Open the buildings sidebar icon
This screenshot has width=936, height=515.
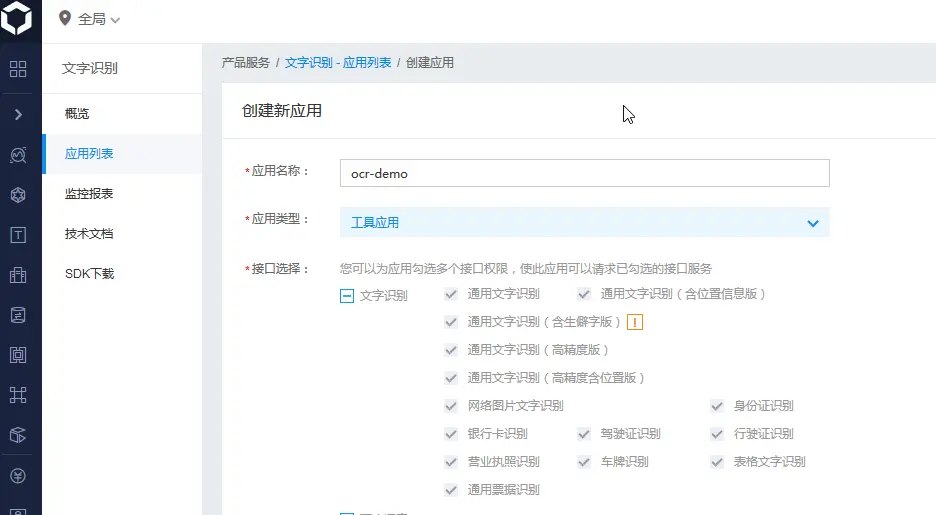tap(18, 275)
